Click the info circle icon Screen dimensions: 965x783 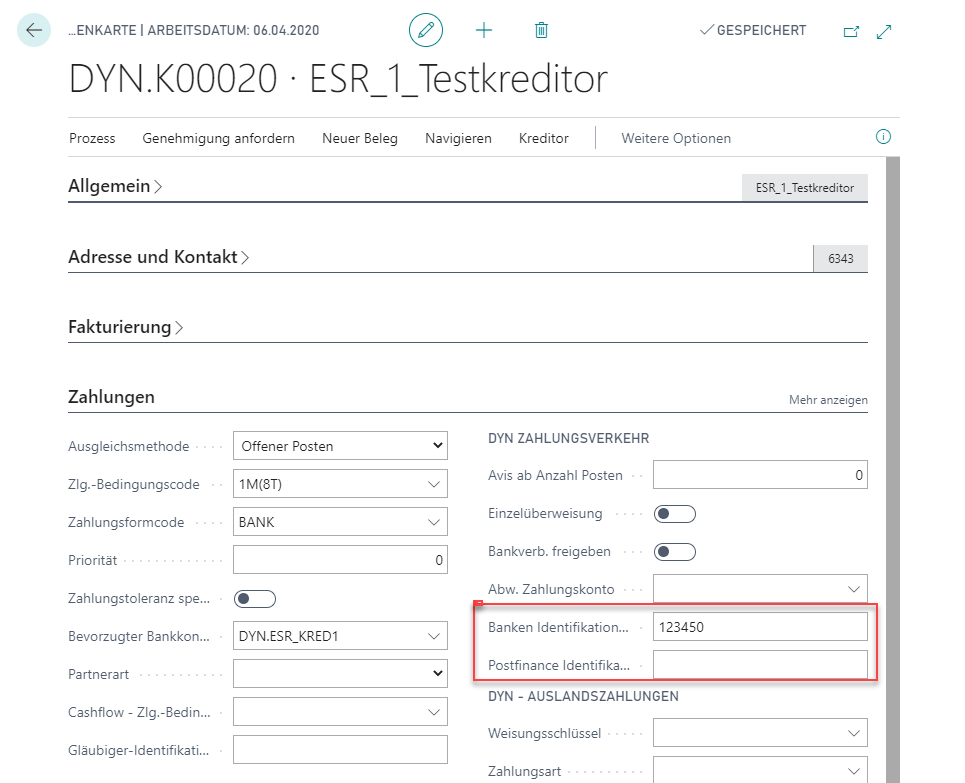click(x=883, y=137)
